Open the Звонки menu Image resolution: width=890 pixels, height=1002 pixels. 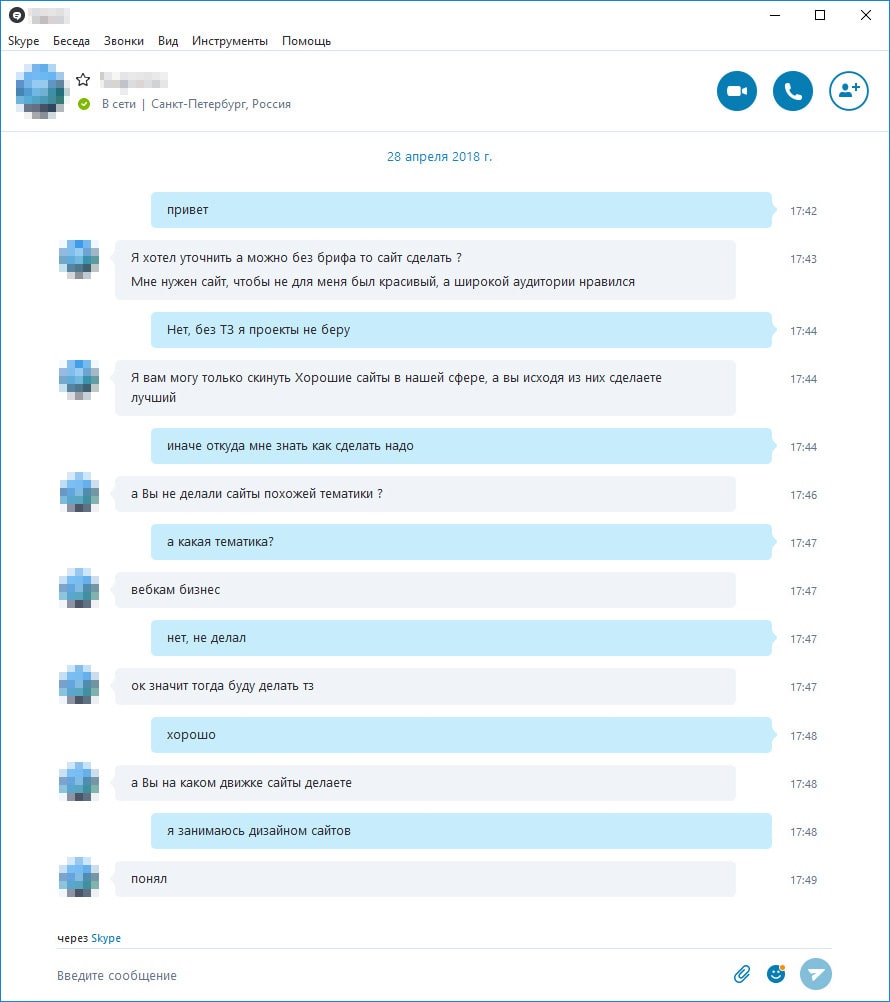click(x=124, y=41)
